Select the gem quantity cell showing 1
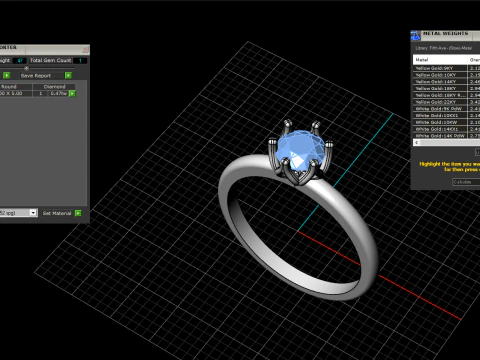Screen dimensions: 480x360 tap(41, 94)
